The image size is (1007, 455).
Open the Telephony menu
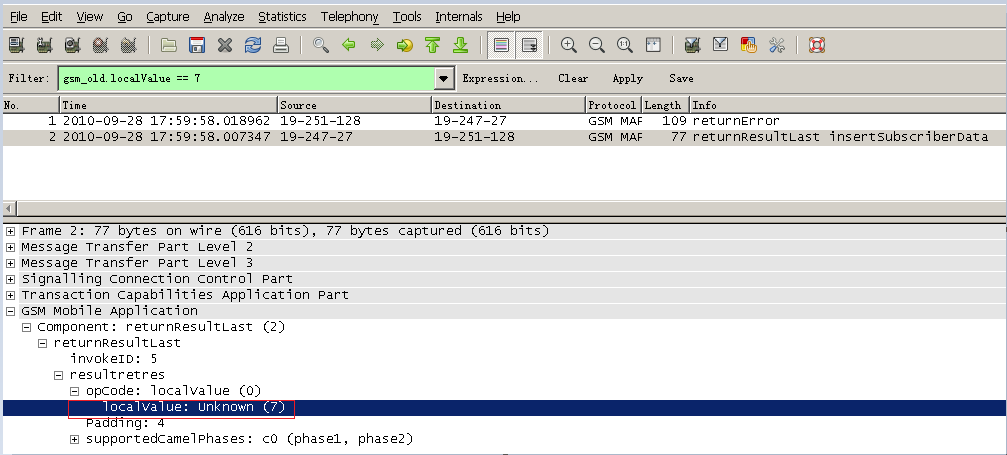coord(349,17)
